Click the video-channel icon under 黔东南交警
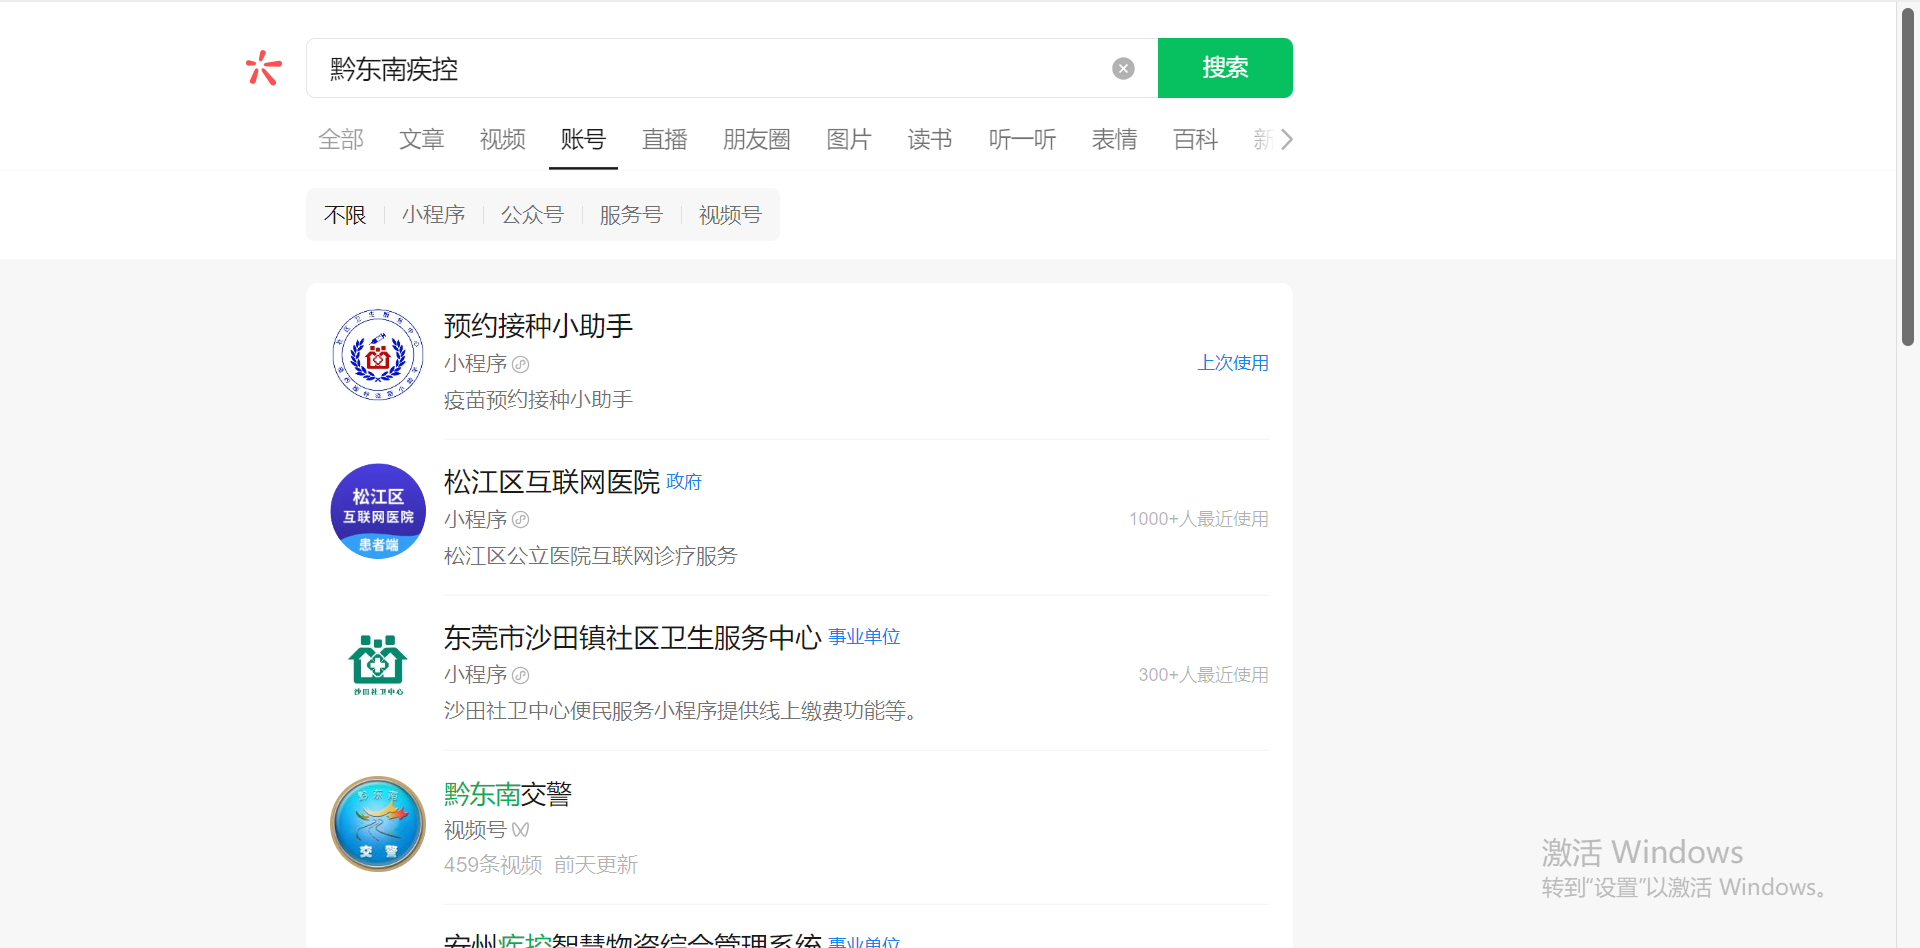The height and width of the screenshot is (948, 1920). coord(521,830)
